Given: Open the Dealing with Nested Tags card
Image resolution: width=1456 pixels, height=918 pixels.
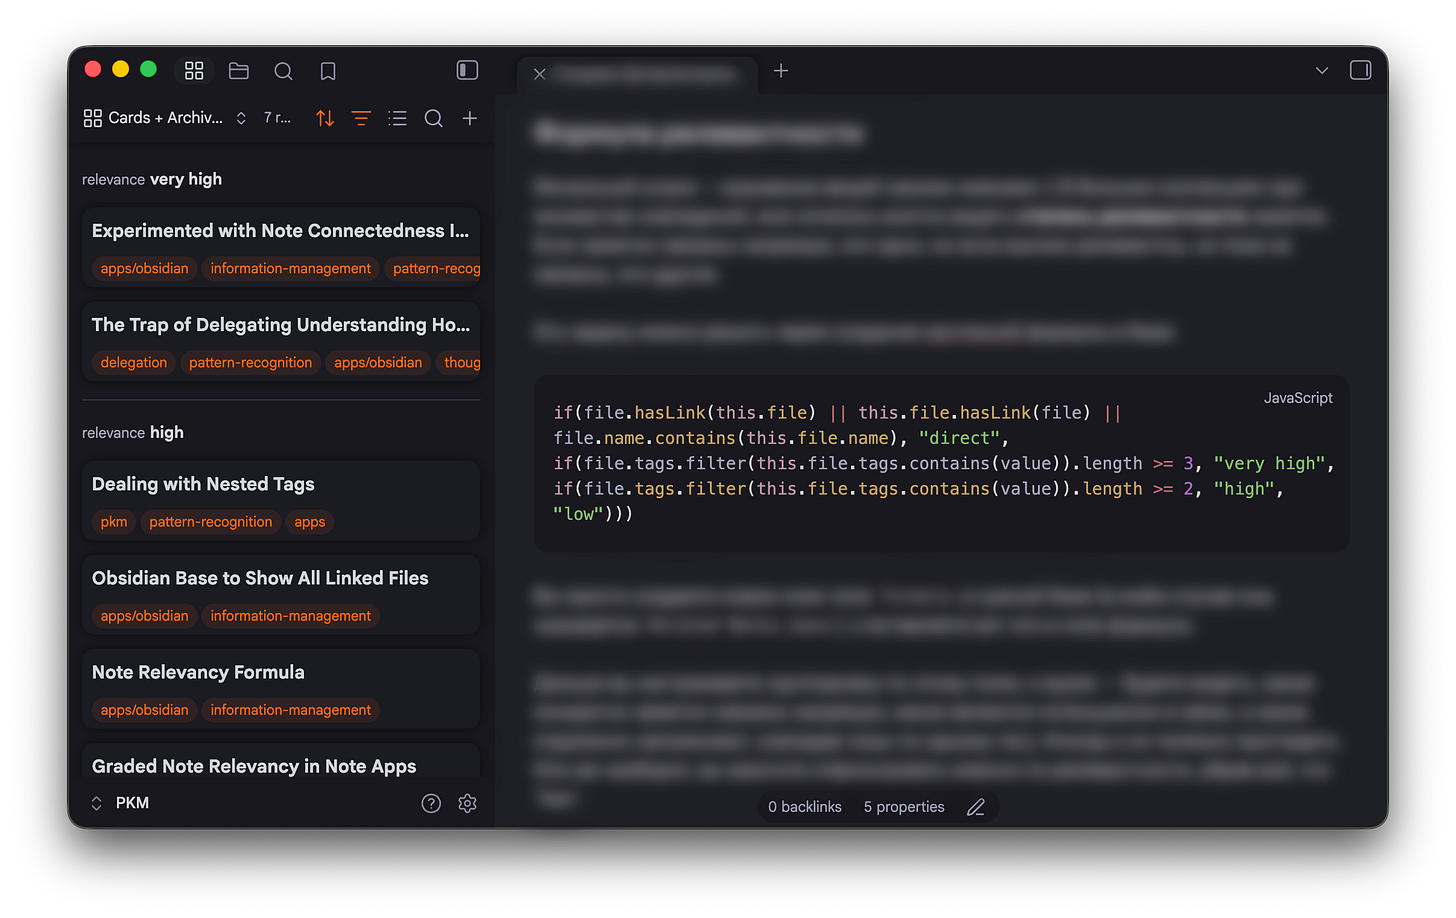Looking at the screenshot, I should click(x=281, y=500).
